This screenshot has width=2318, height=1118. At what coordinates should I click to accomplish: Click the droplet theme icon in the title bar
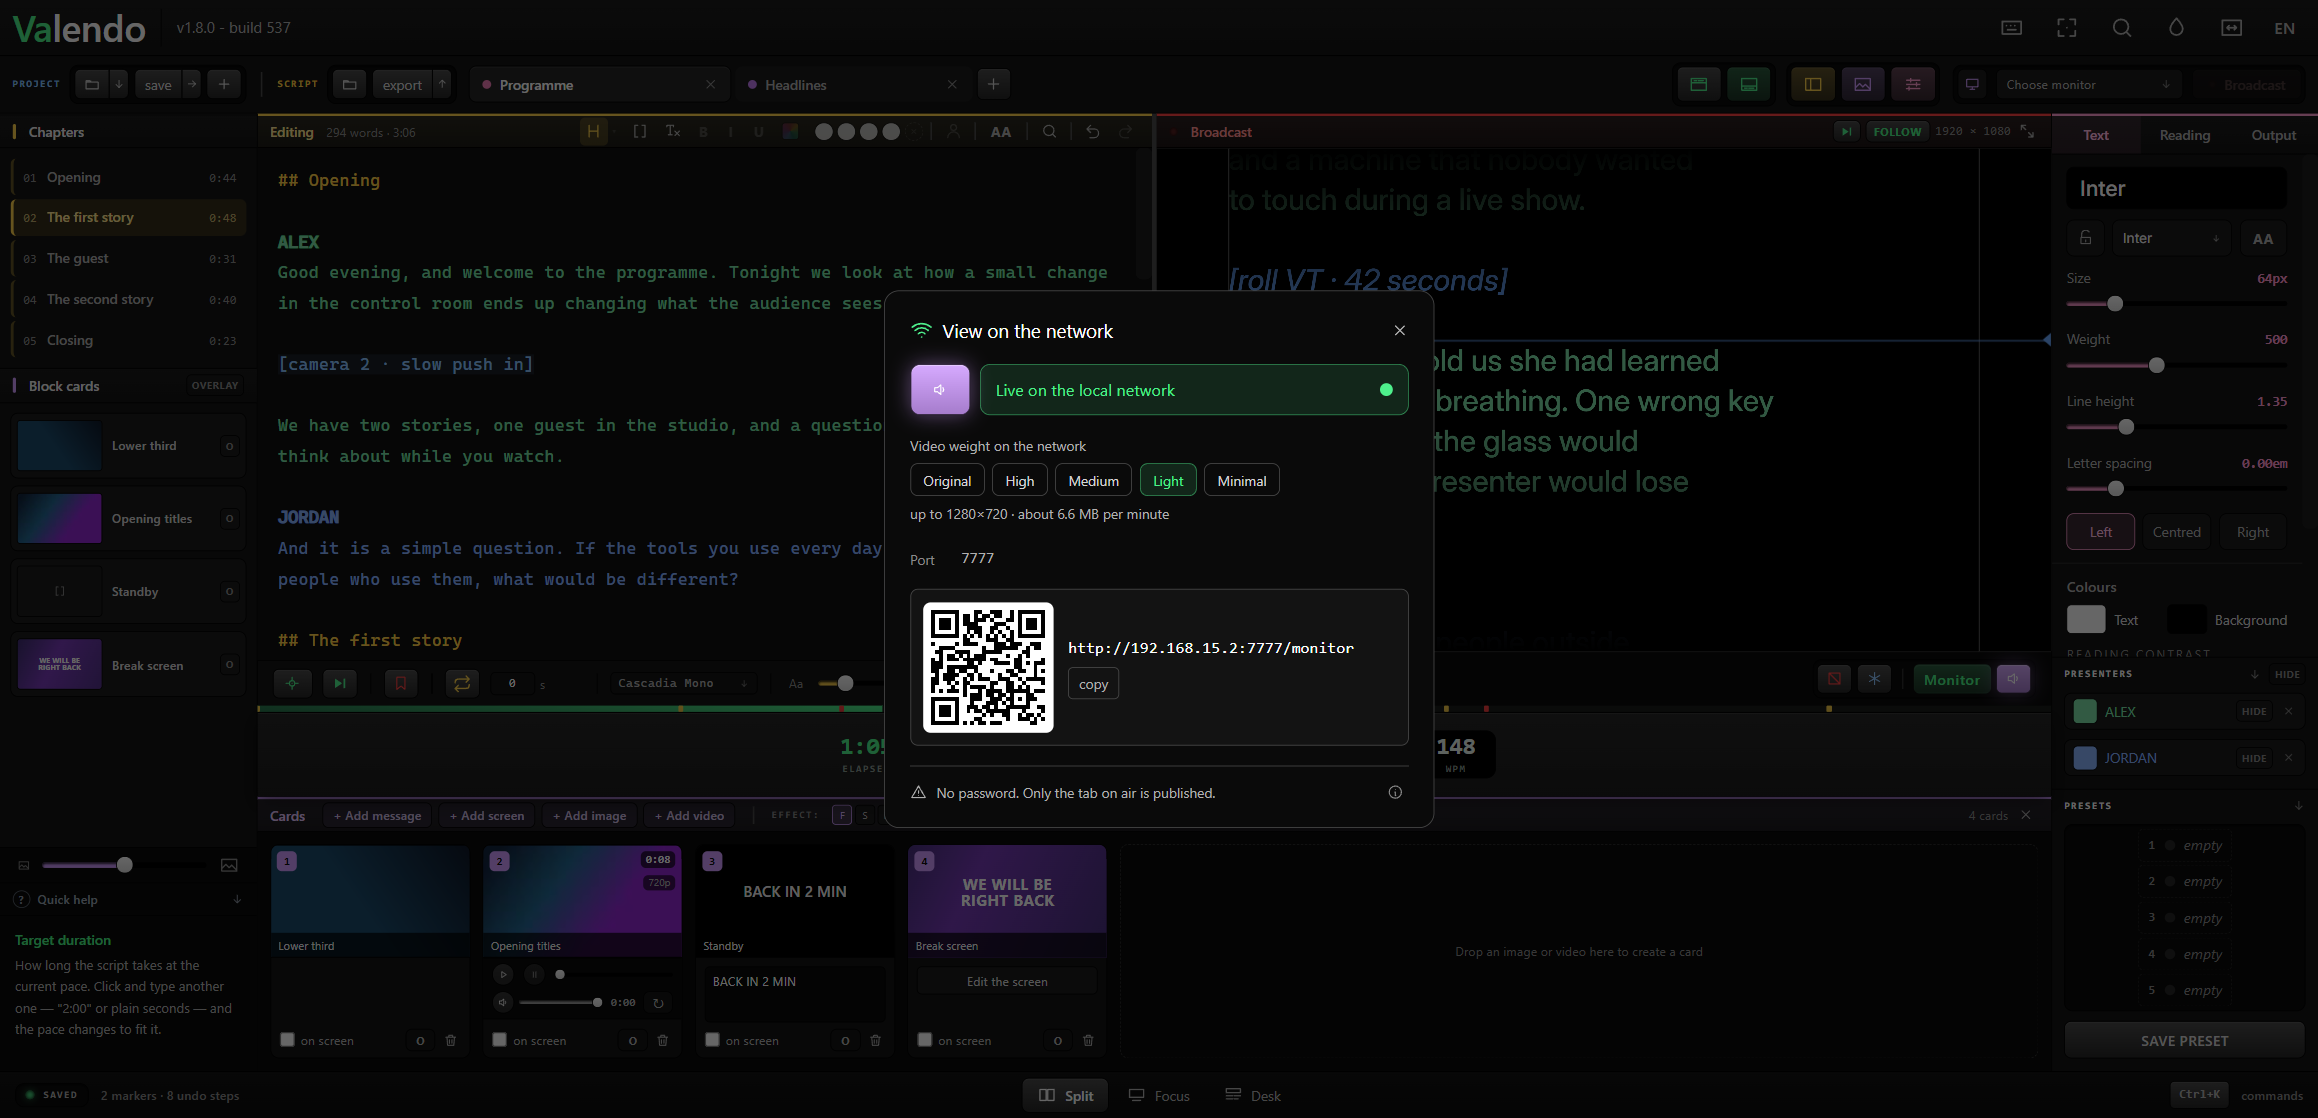(2176, 28)
